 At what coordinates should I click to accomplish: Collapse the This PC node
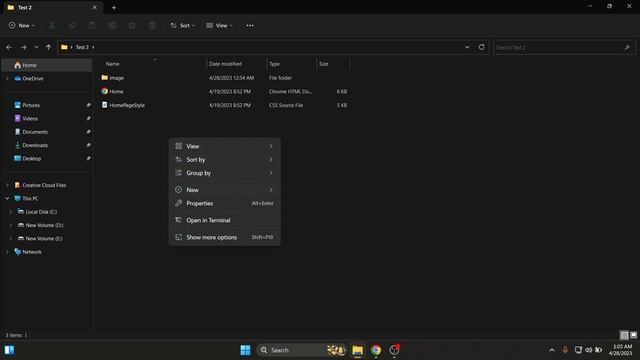click(x=7, y=198)
